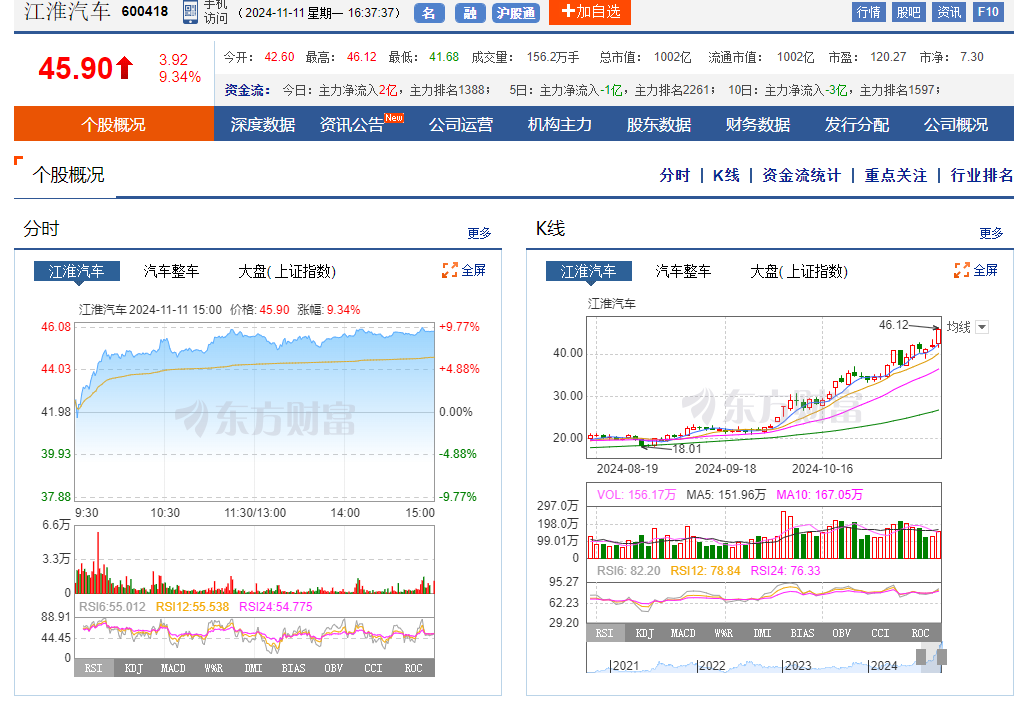The image size is (1031, 718).
Task: Click the 资金流 label
Action: pyautogui.click(x=247, y=90)
